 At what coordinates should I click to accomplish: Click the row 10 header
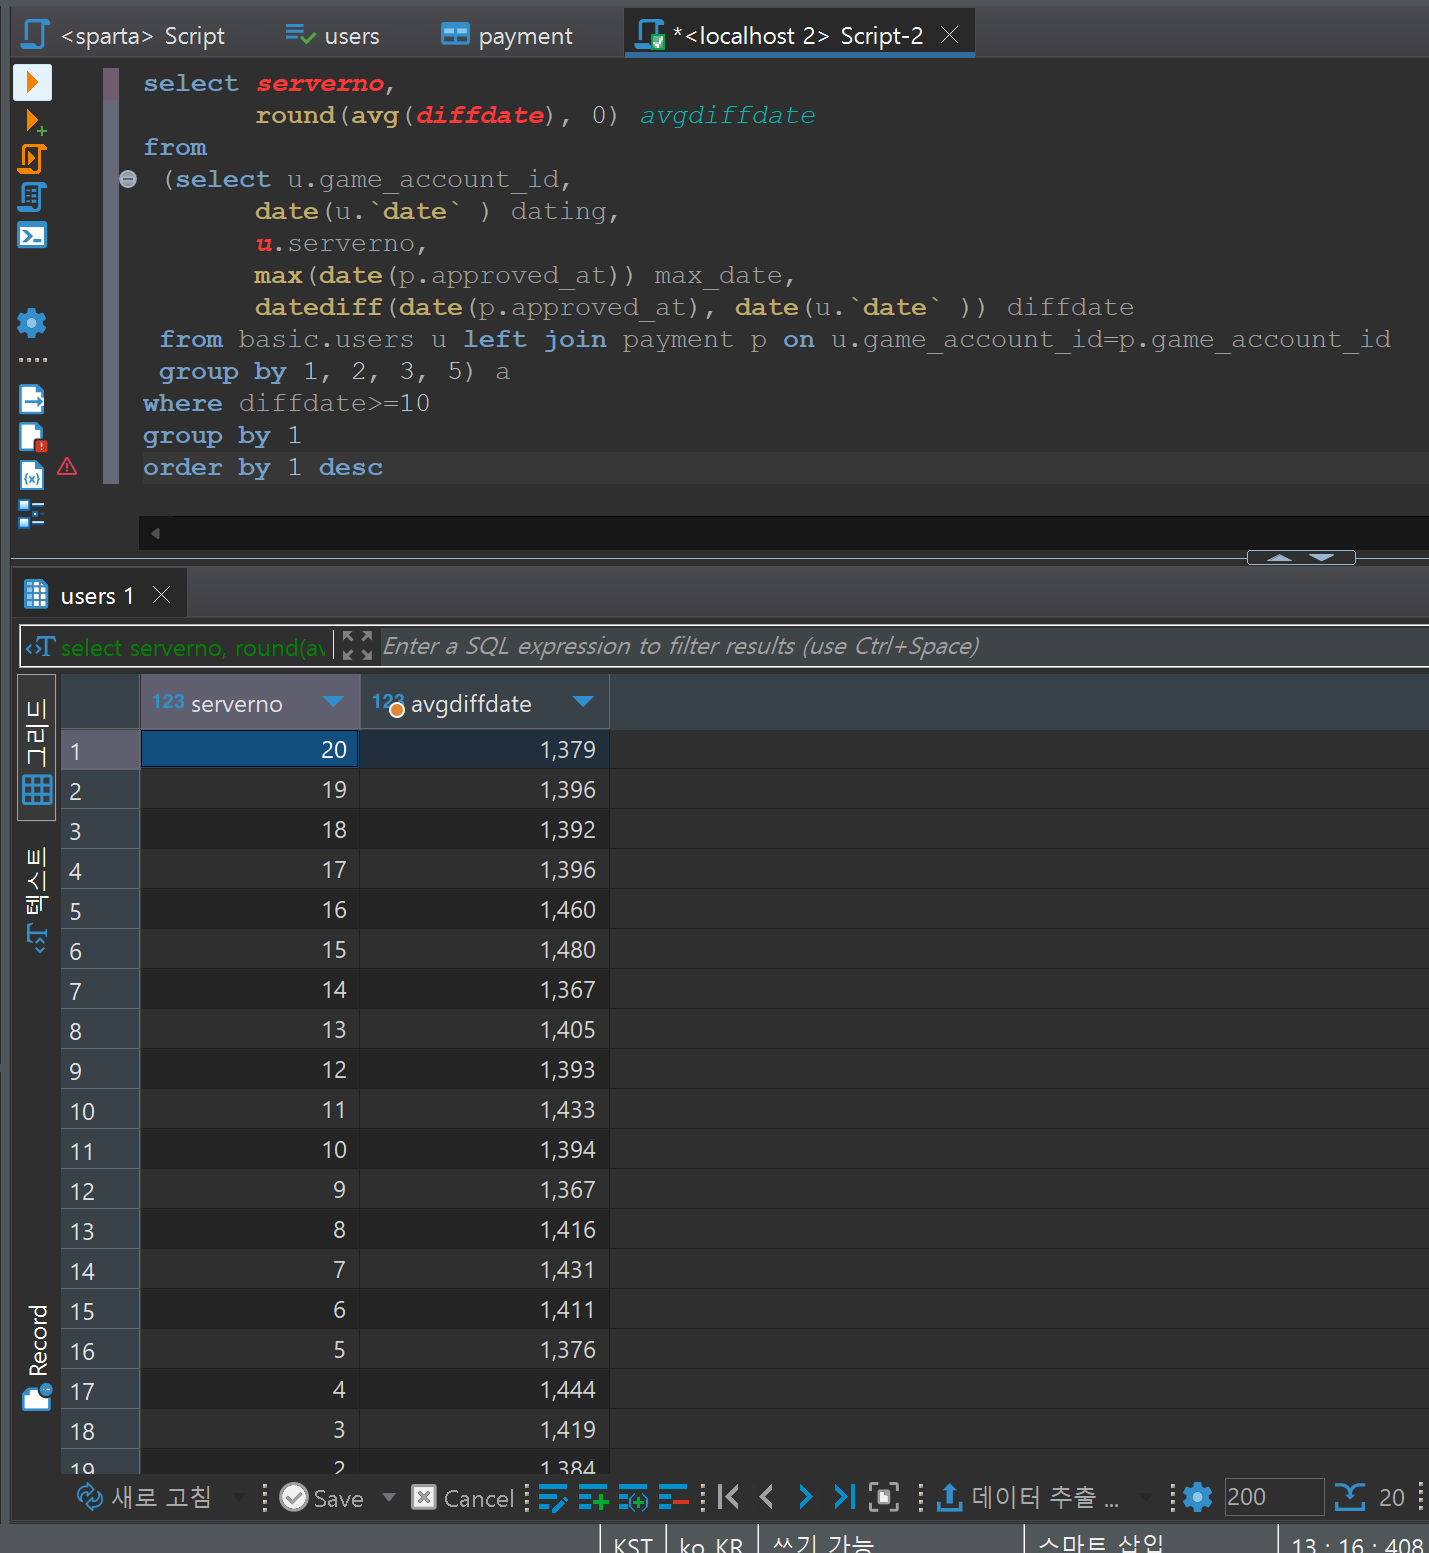click(x=100, y=1110)
